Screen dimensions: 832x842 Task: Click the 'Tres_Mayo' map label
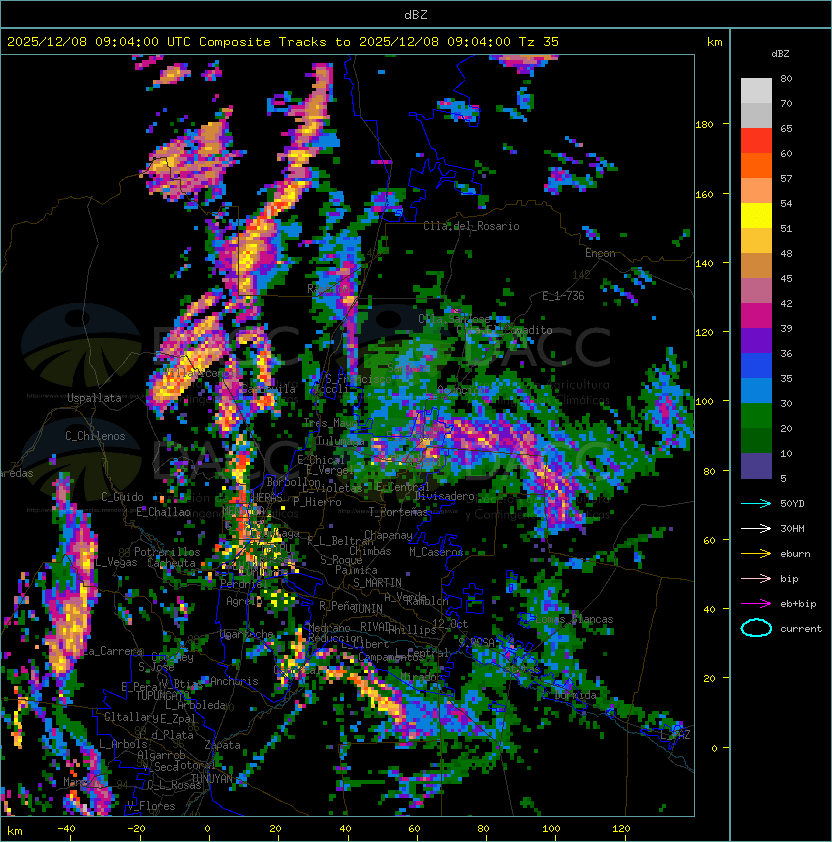point(330,423)
